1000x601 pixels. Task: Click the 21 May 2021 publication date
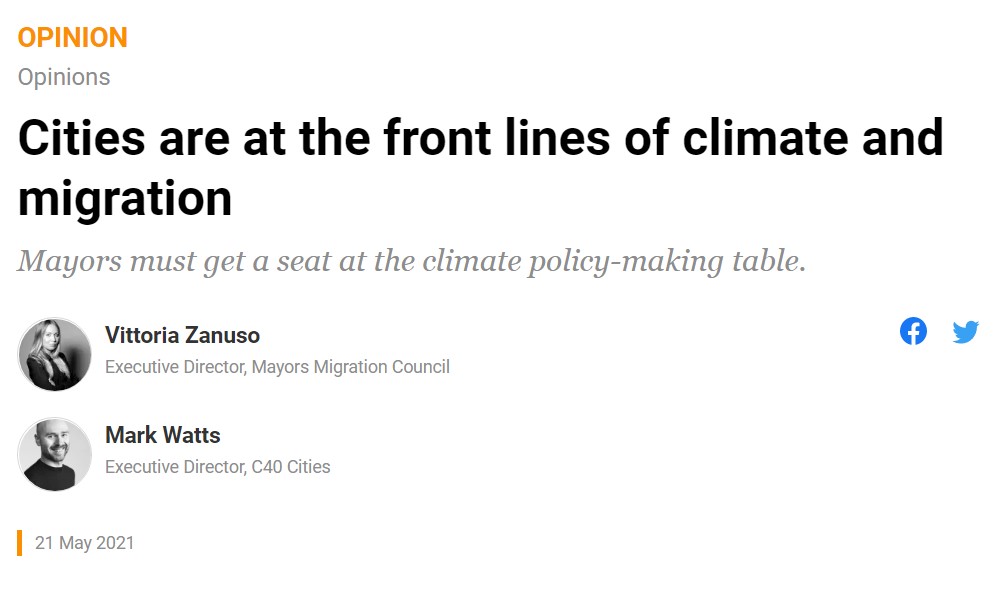85,543
